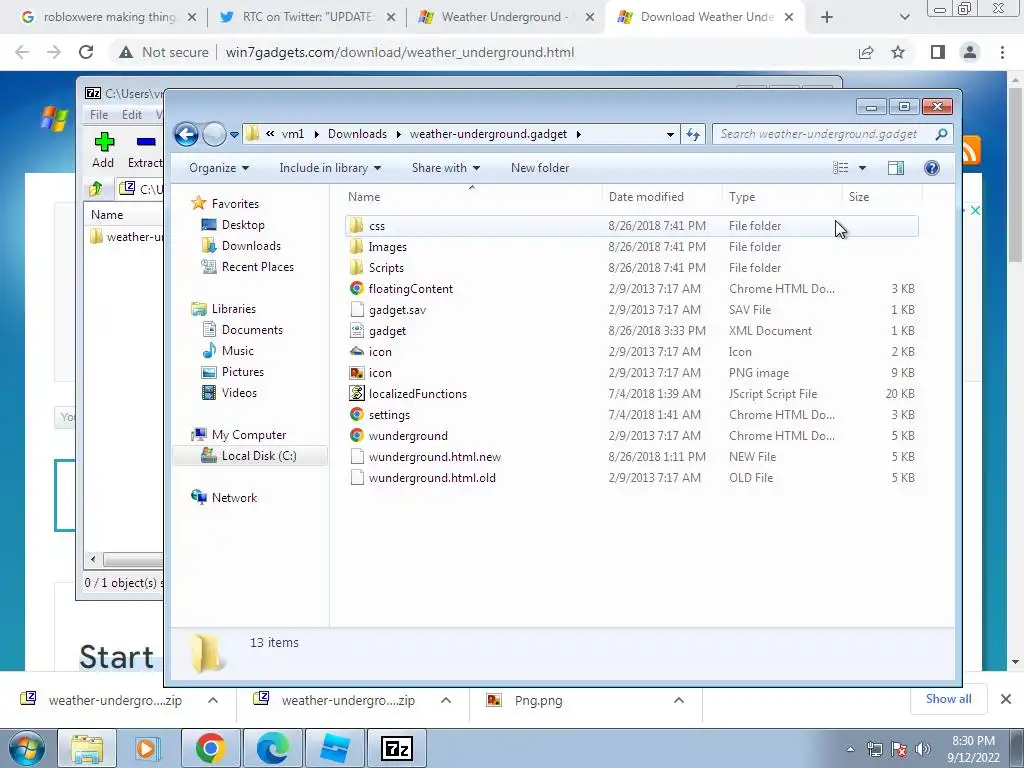Image resolution: width=1024 pixels, height=768 pixels.
Task: Open the Include in library dropdown
Action: pyautogui.click(x=330, y=168)
